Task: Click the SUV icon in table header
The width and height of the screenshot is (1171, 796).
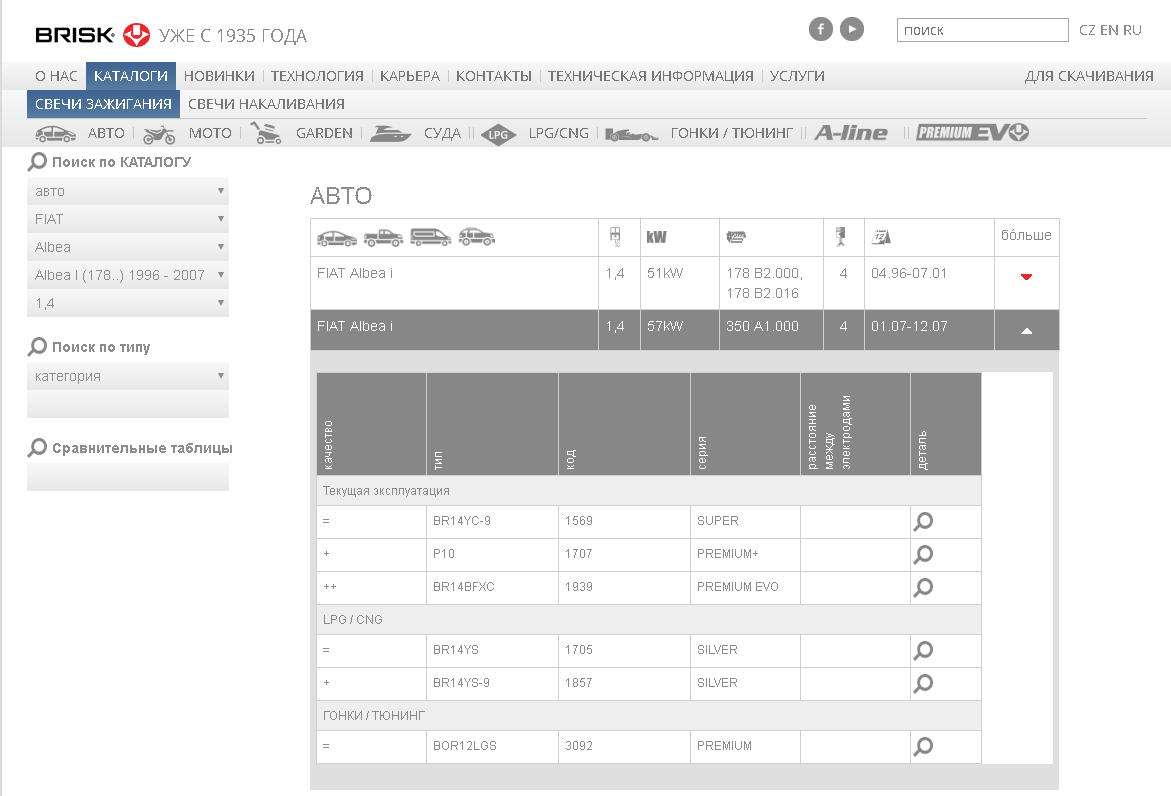Action: pos(476,237)
